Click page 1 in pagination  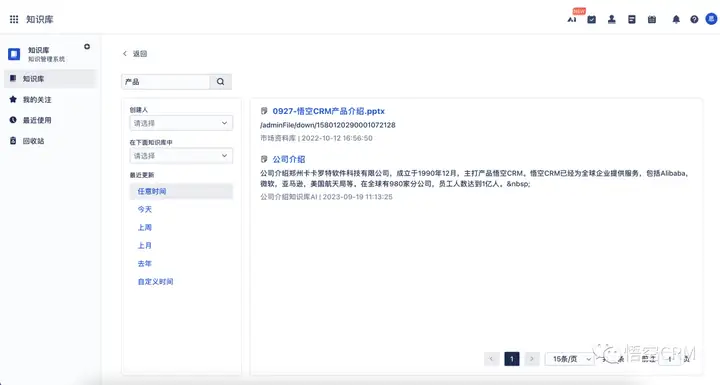(512, 359)
